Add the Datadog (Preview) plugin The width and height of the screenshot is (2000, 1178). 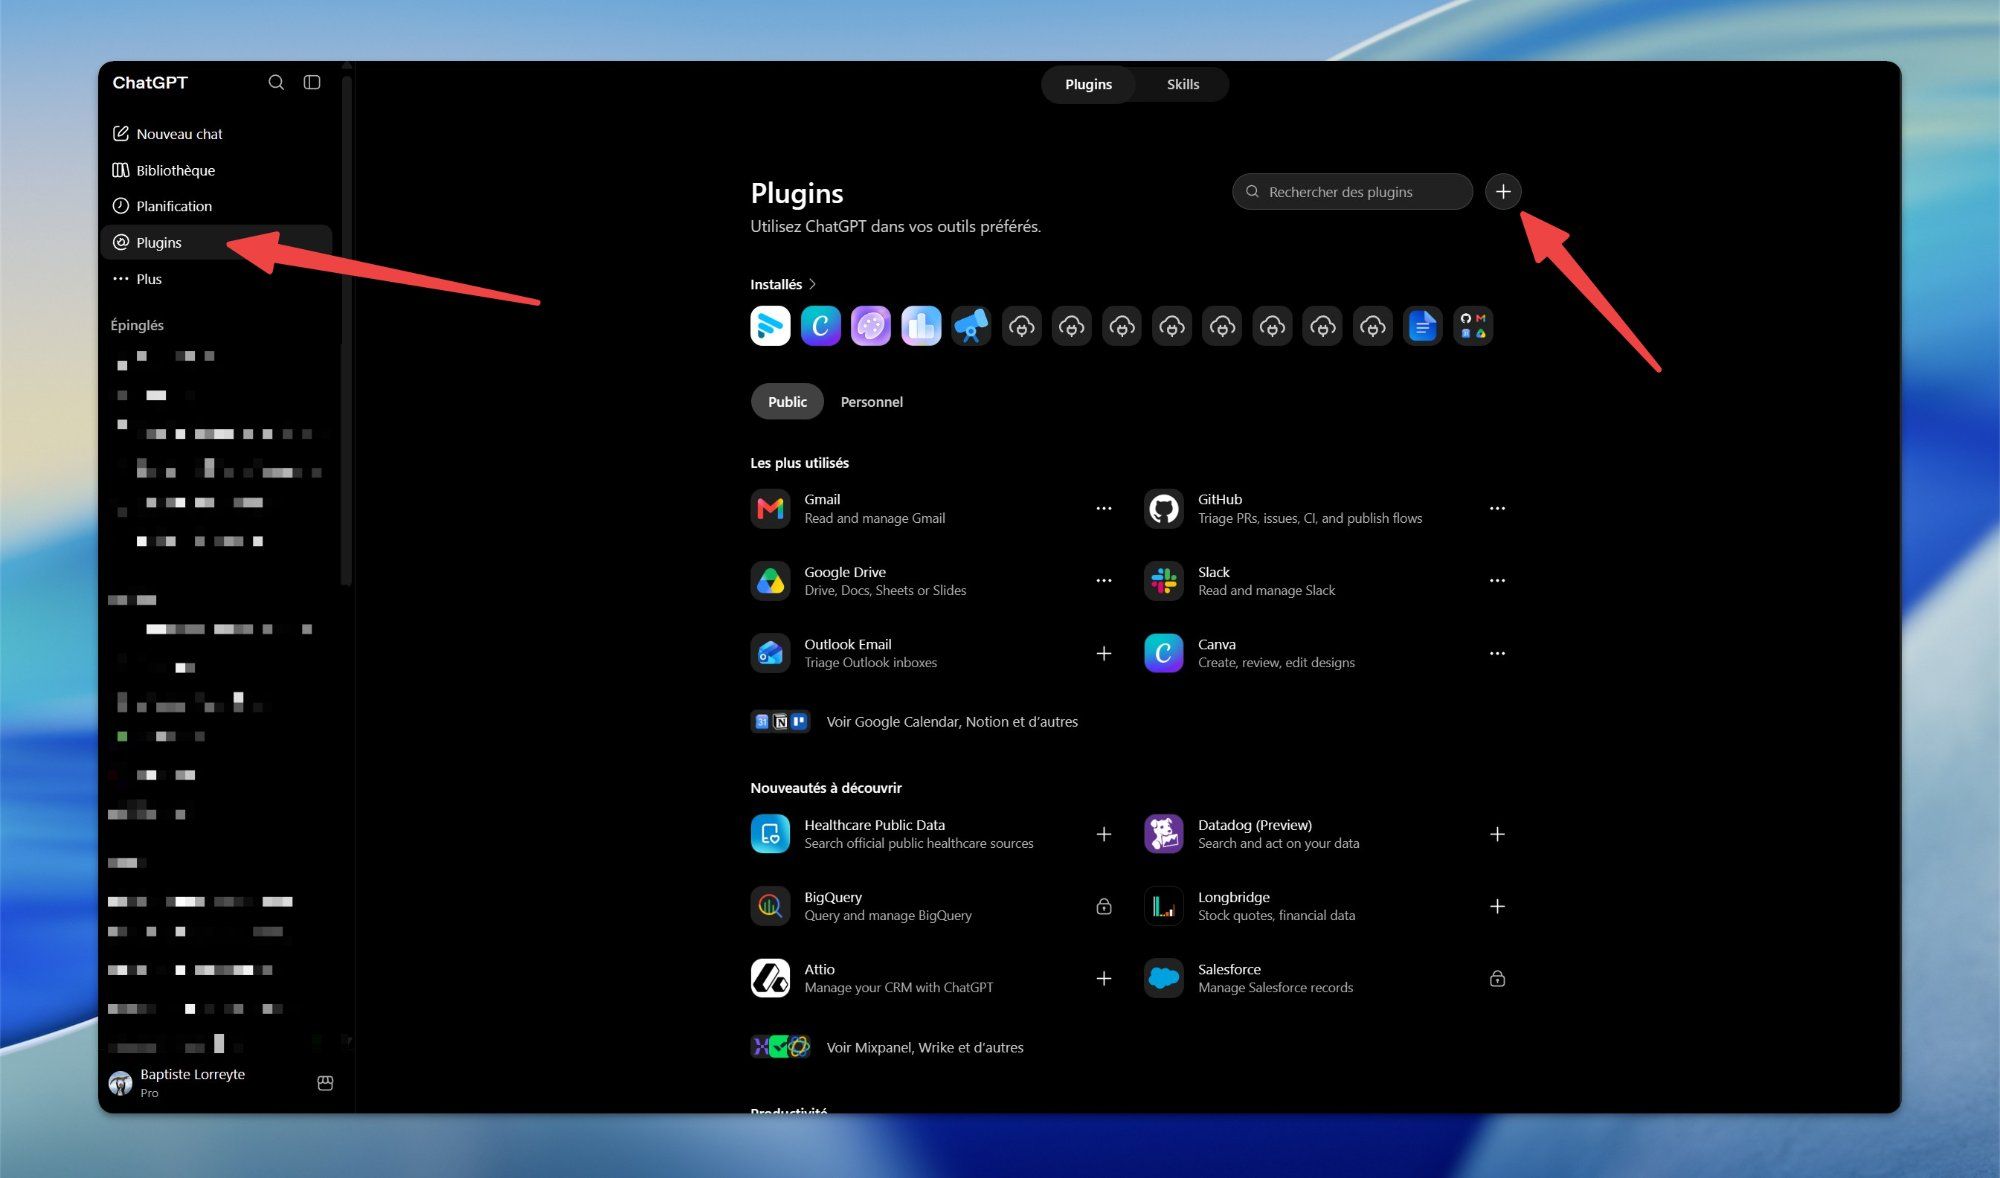tap(1497, 834)
